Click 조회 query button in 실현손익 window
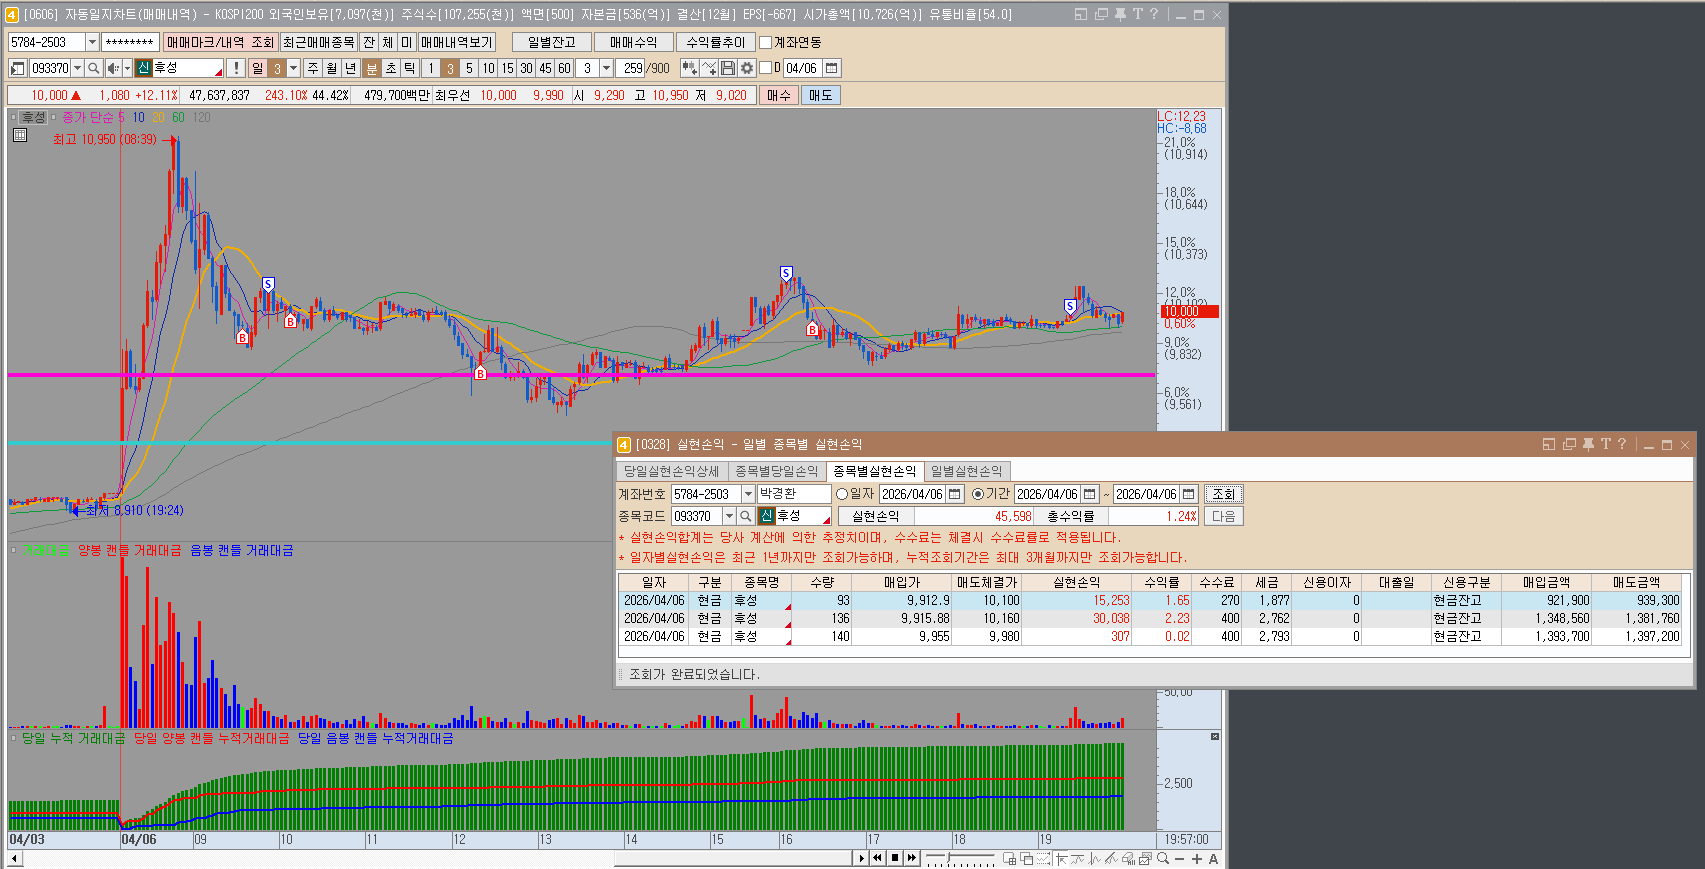Screen dimensions: 1705x869 point(1223,494)
